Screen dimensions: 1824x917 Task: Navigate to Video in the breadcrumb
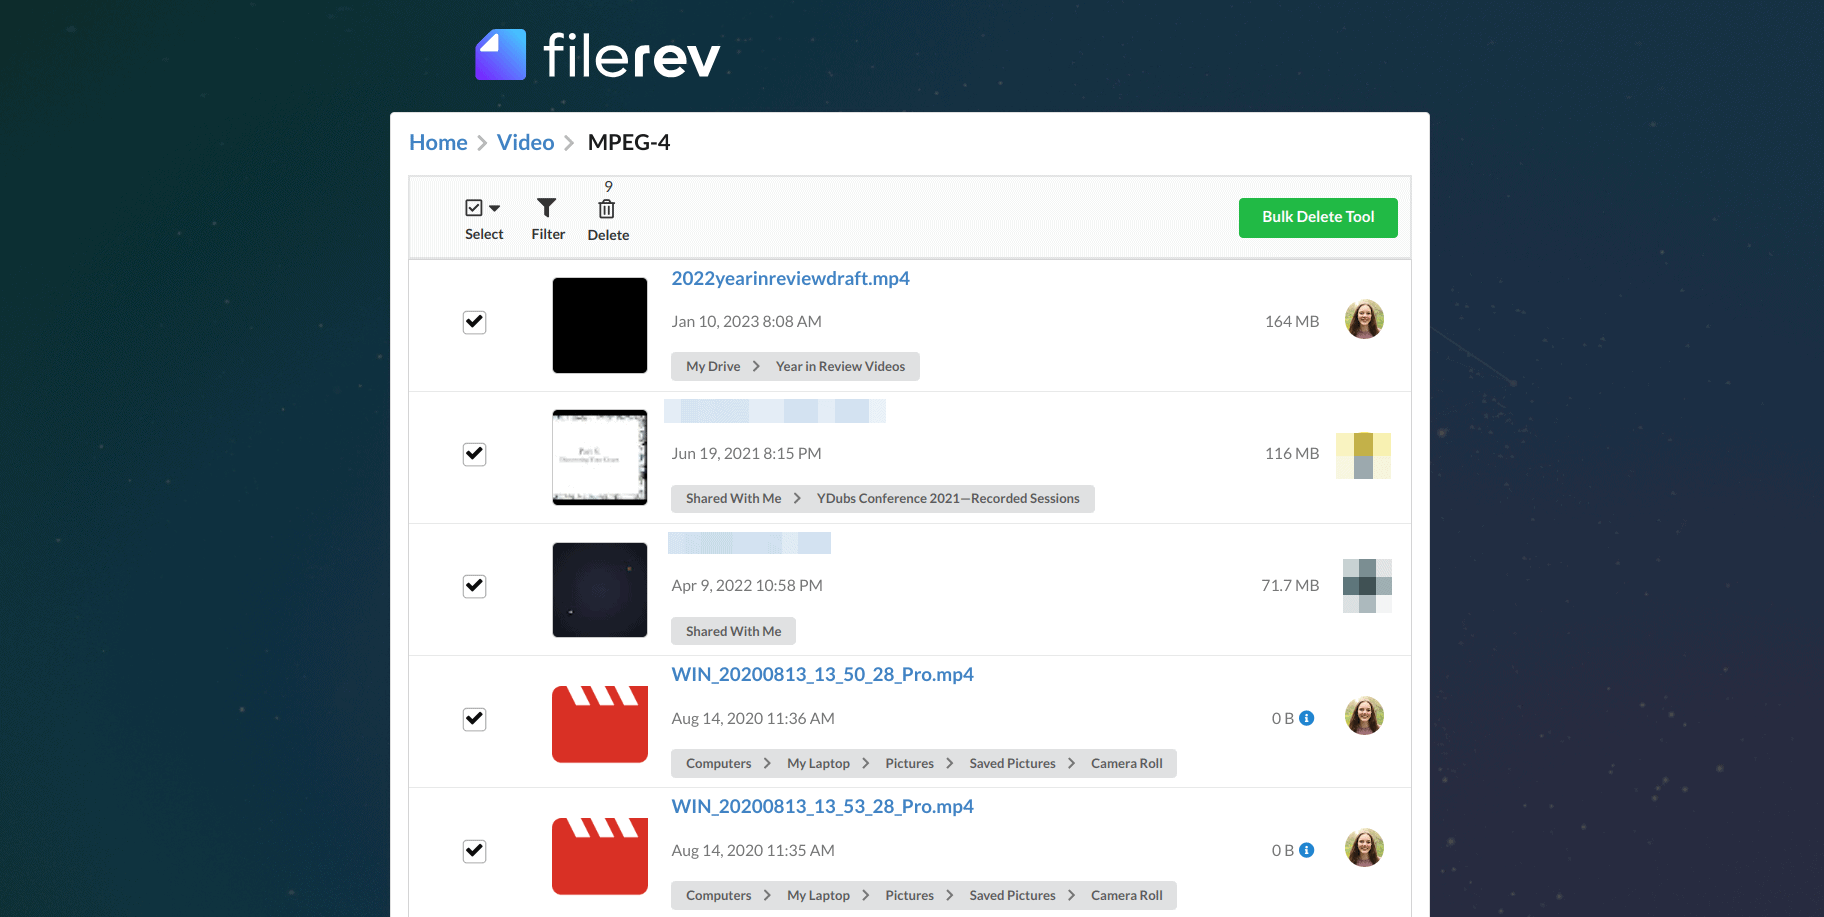pos(525,143)
